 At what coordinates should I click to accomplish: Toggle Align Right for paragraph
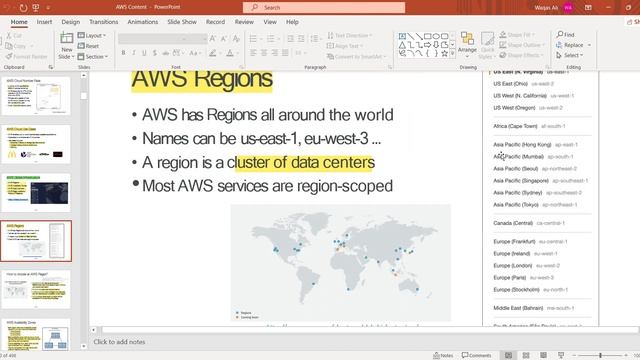point(274,53)
